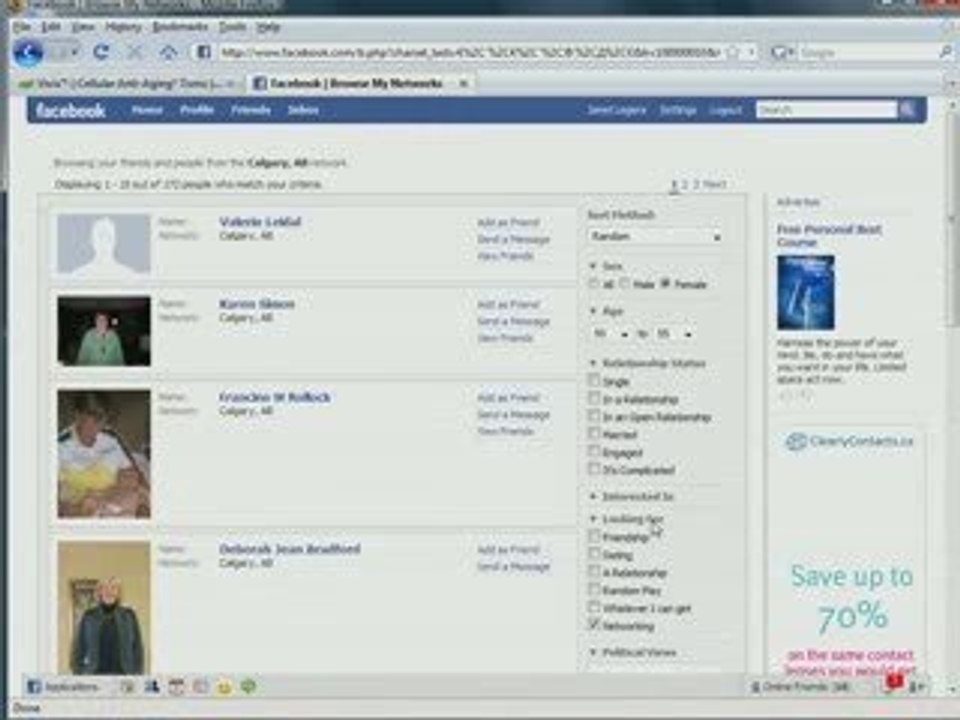Screen dimensions: 960x720
Task: Check the Married checkbox
Action: click(x=593, y=433)
